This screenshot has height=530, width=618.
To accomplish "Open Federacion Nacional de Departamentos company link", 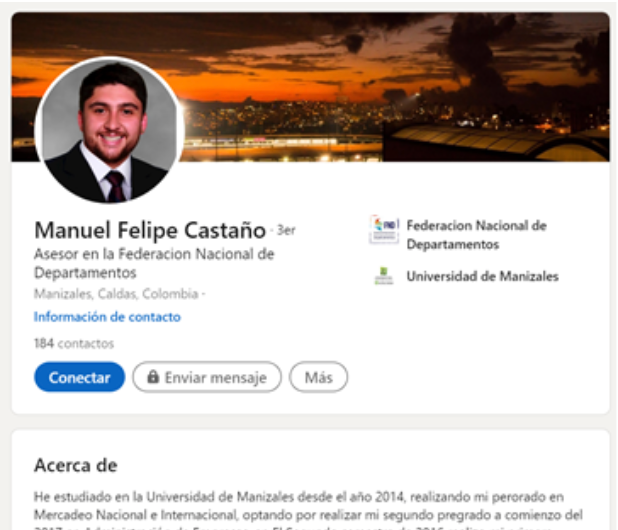I will 477,235.
